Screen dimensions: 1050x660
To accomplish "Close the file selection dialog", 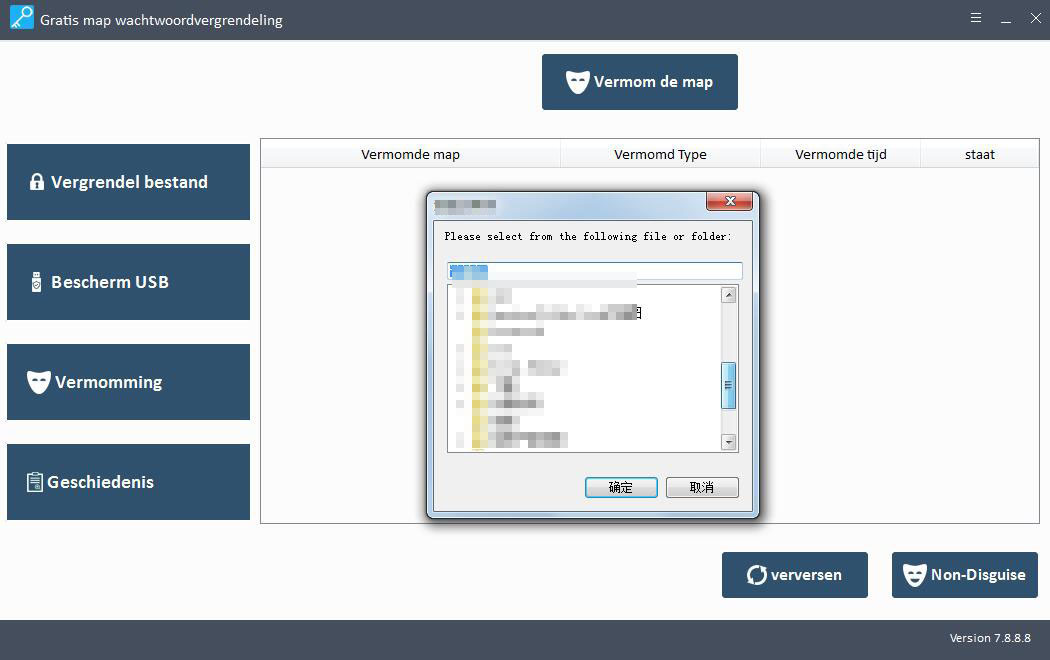I will pos(729,202).
